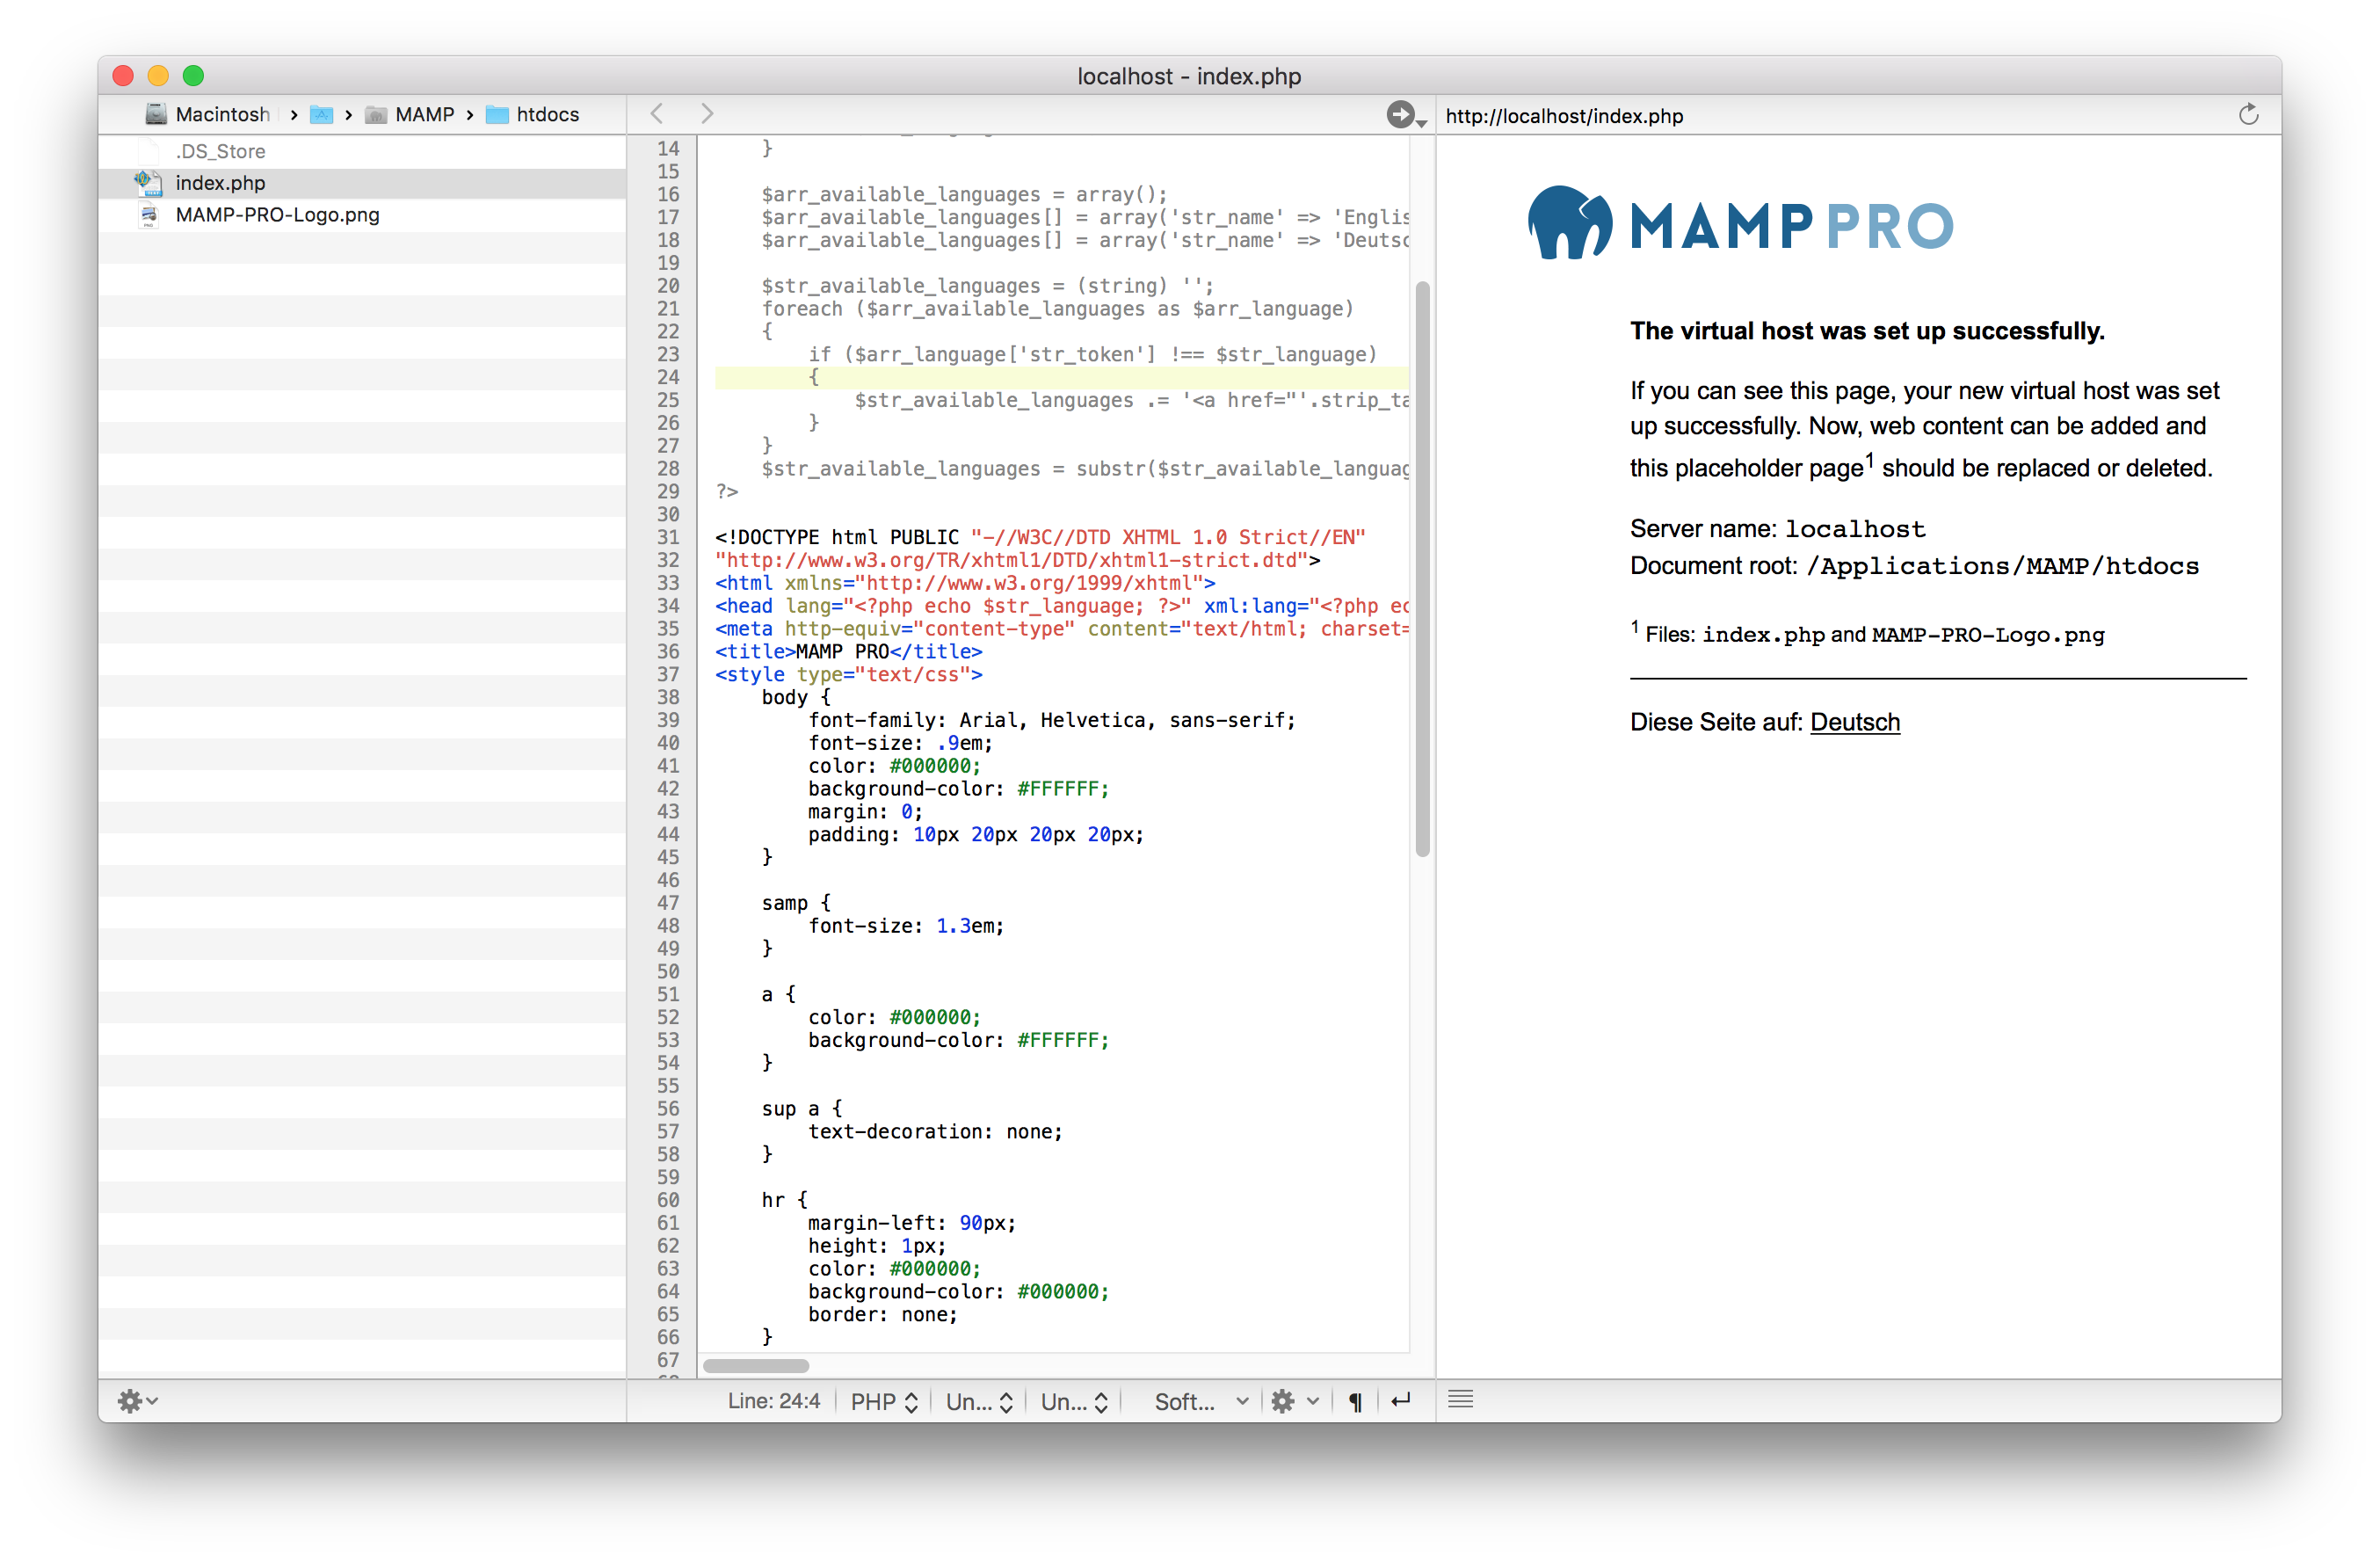2380x1563 pixels.
Task: Go back with the left navigation arrow
Action: (657, 114)
